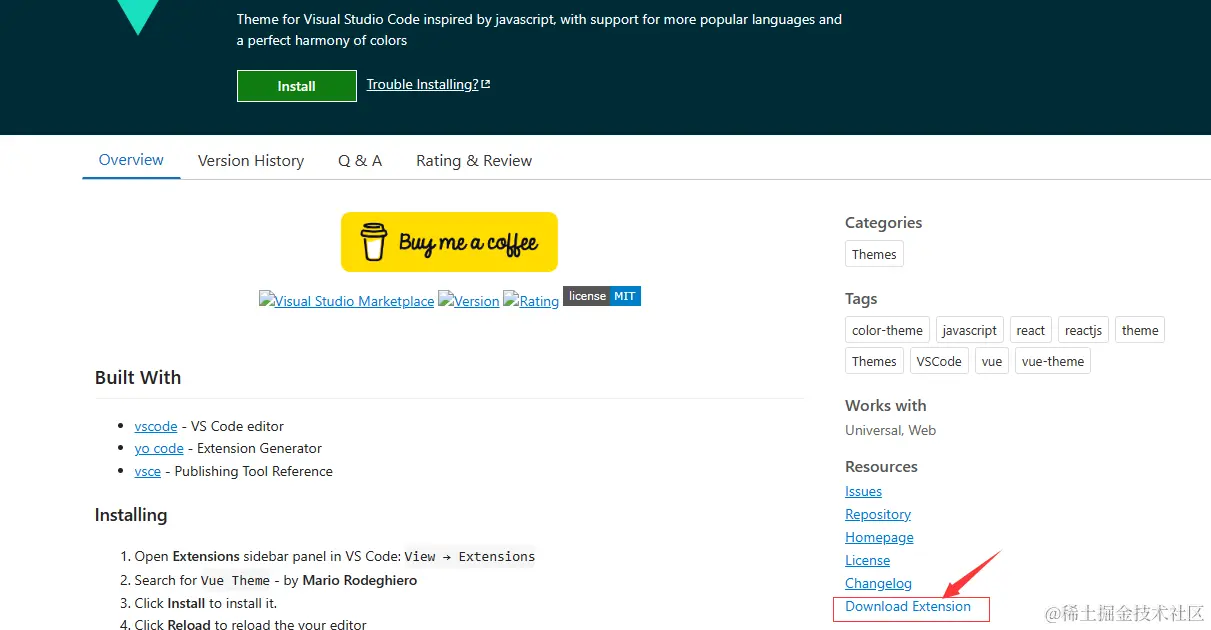
Task: Select the javascript tag
Action: click(x=969, y=330)
